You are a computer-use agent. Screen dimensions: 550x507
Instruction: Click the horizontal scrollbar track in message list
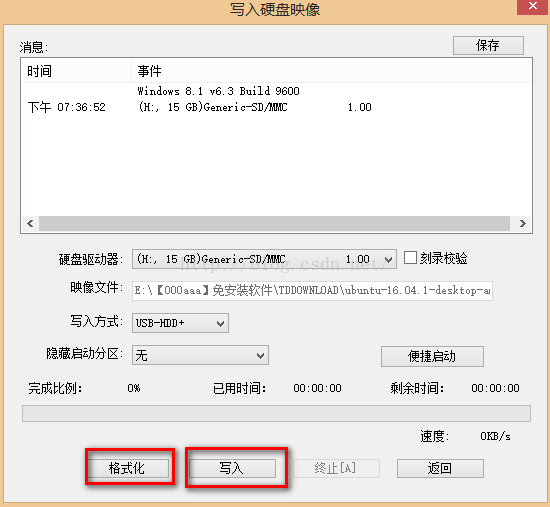pyautogui.click(x=274, y=224)
